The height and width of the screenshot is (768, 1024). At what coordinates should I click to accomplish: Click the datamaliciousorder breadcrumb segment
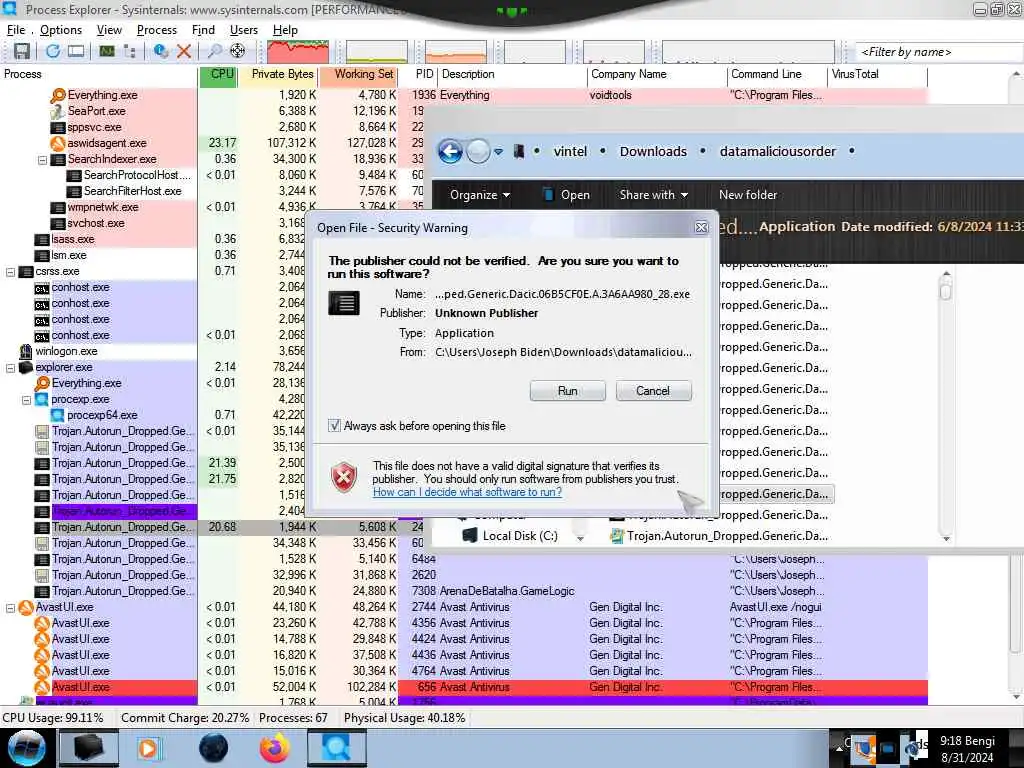pos(777,152)
